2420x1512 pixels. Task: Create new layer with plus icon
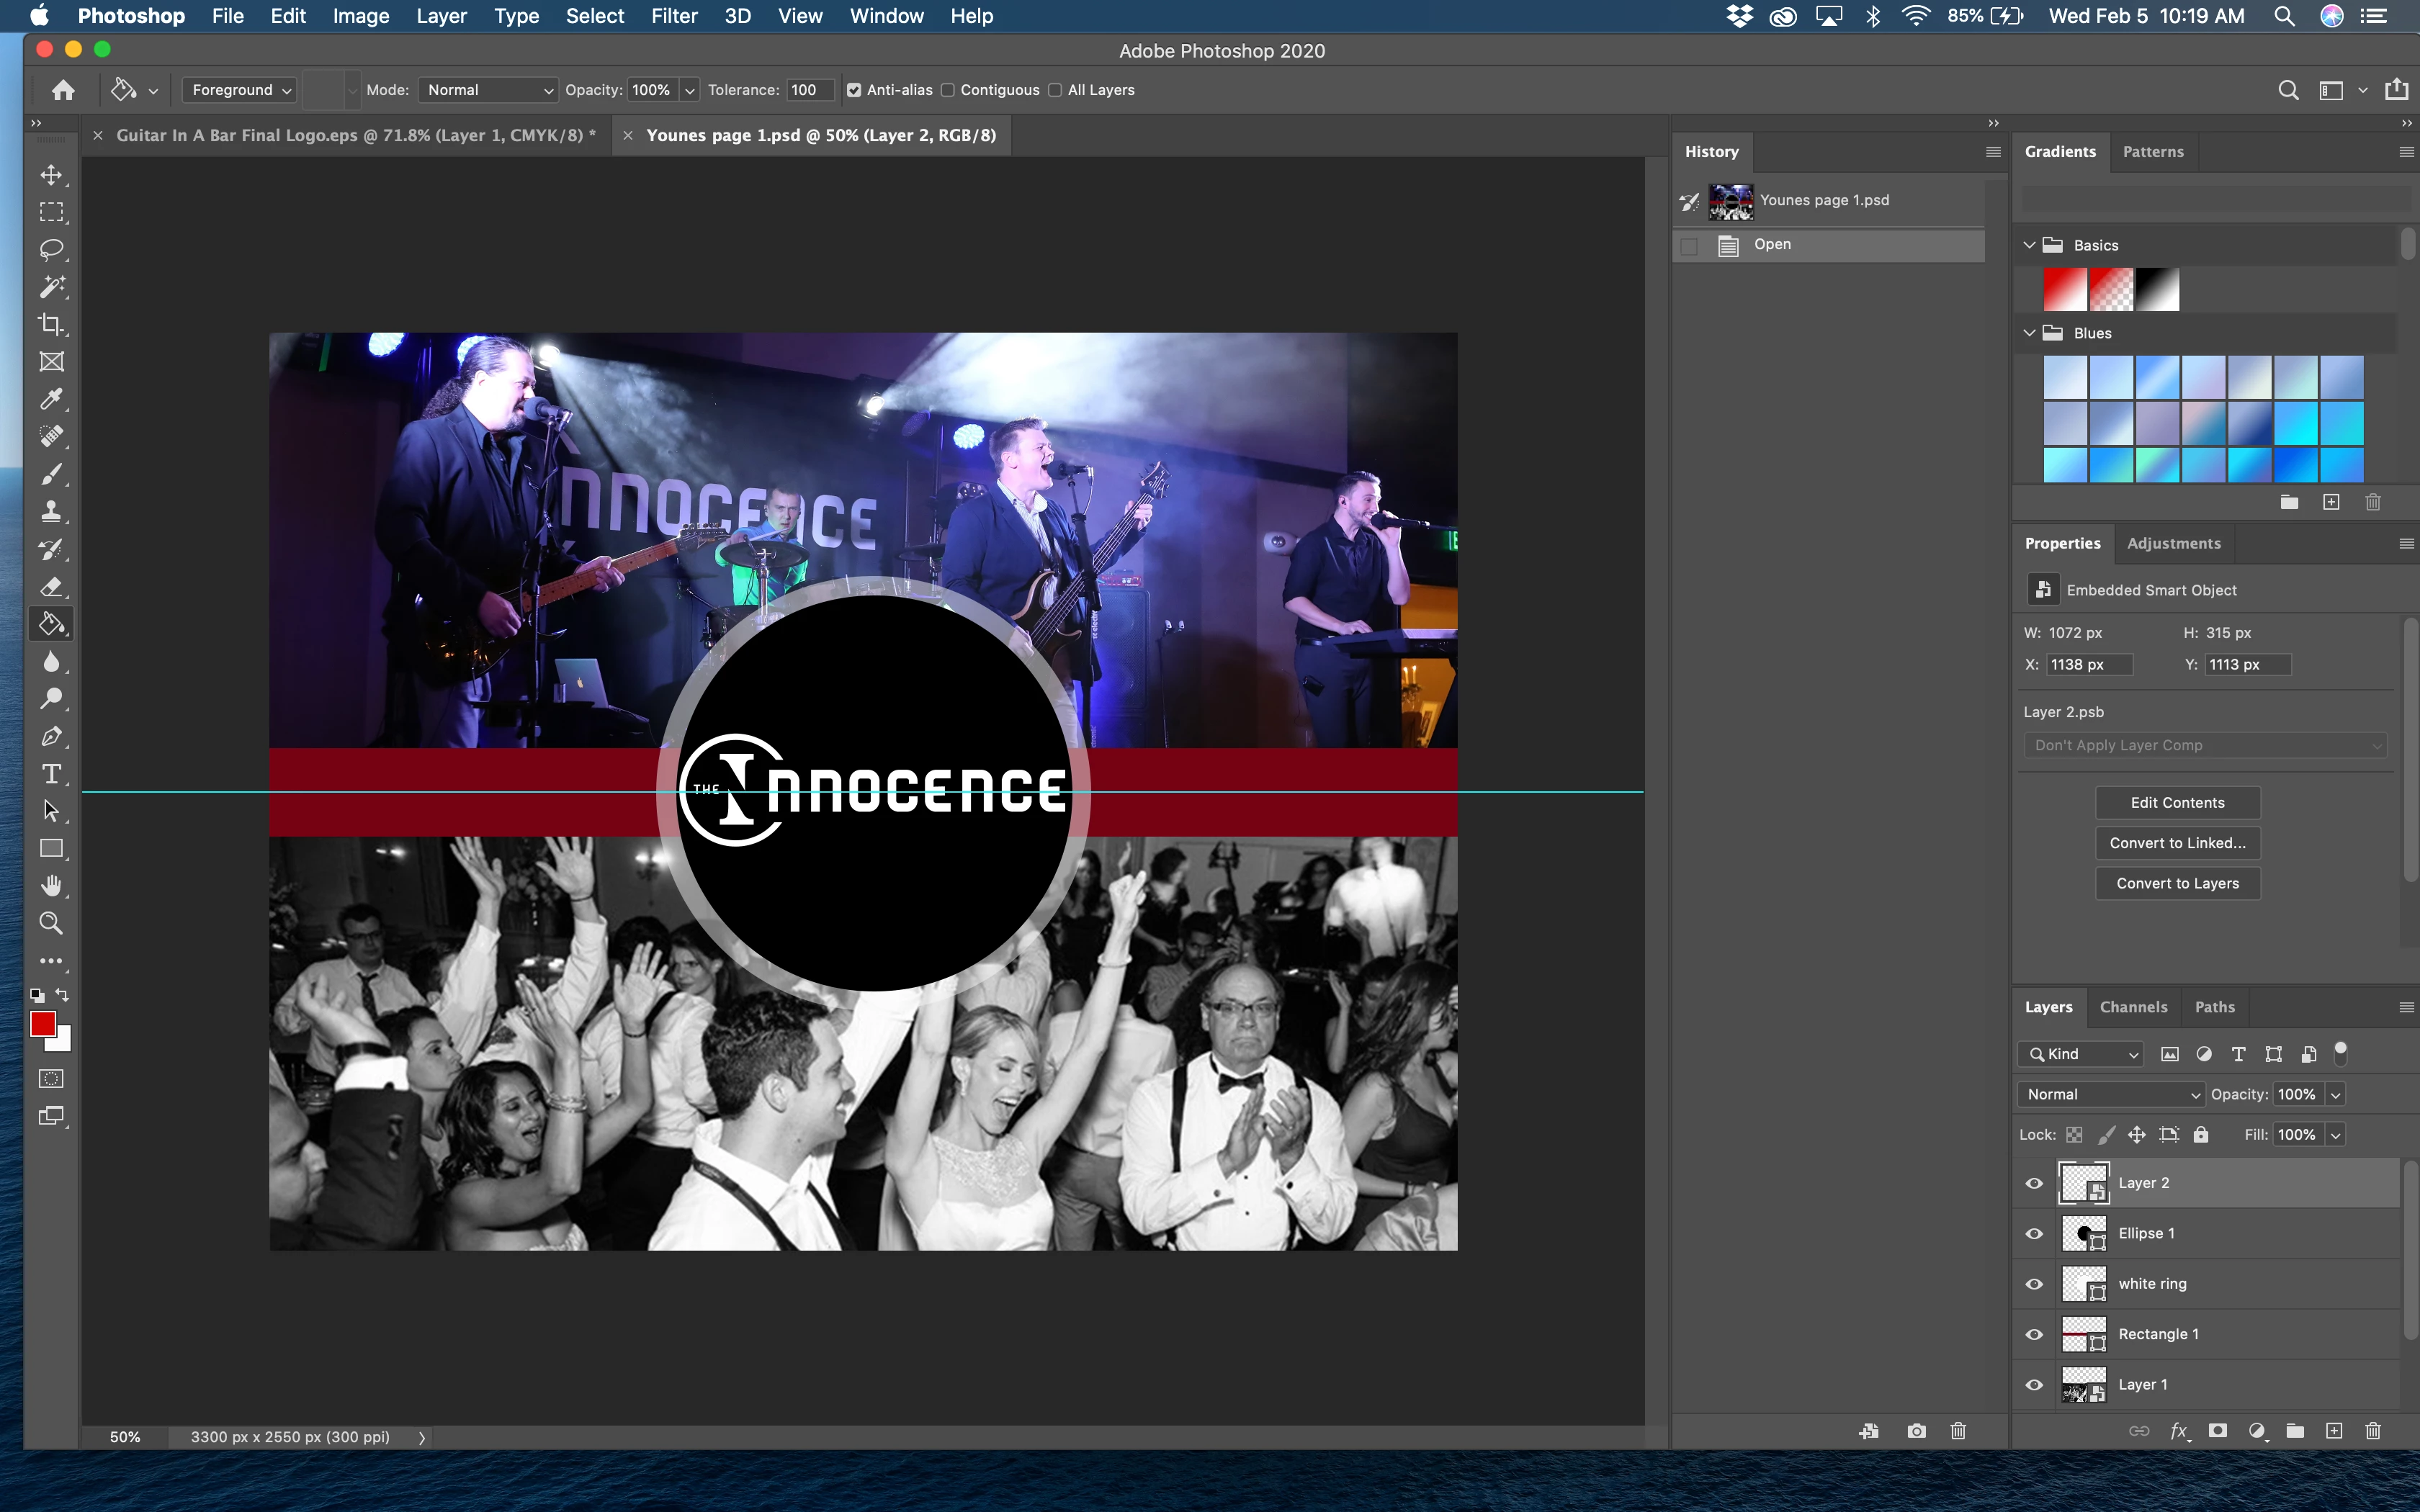[2333, 1431]
